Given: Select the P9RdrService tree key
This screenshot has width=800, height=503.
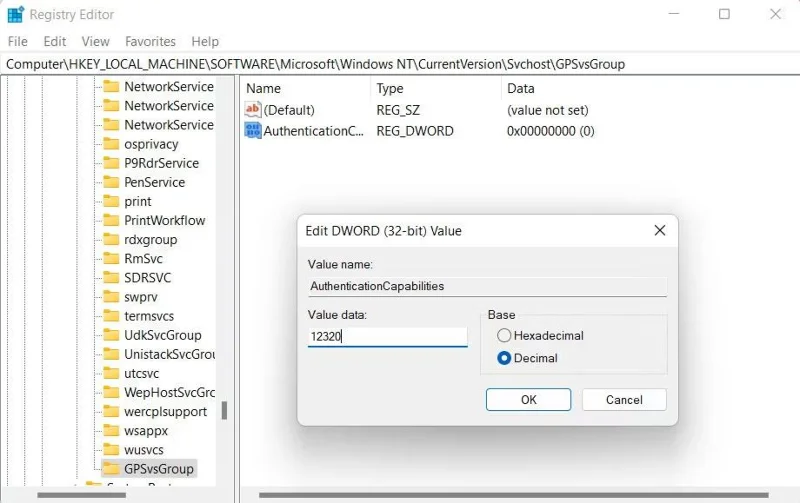Looking at the screenshot, I should 161,163.
